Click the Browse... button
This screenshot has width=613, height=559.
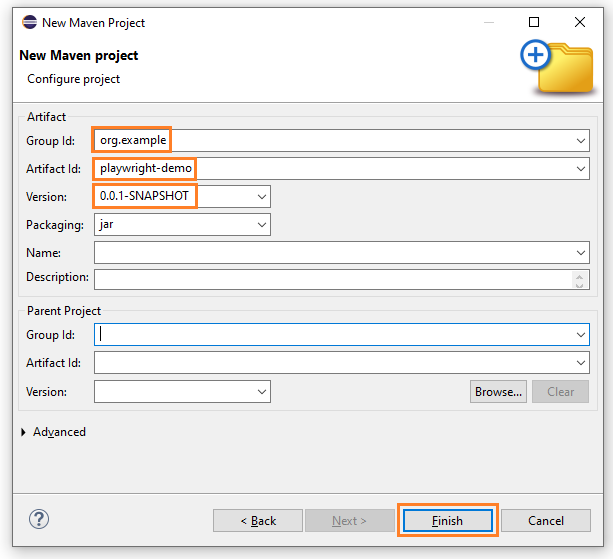pyautogui.click(x=498, y=392)
